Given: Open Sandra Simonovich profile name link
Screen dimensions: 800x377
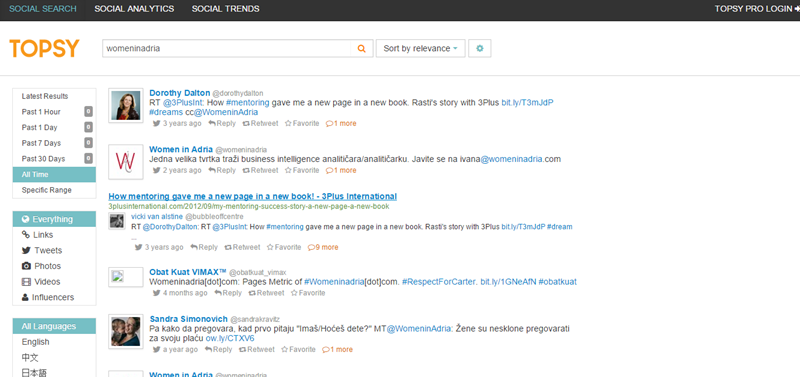Looking at the screenshot, I should click(x=189, y=319).
